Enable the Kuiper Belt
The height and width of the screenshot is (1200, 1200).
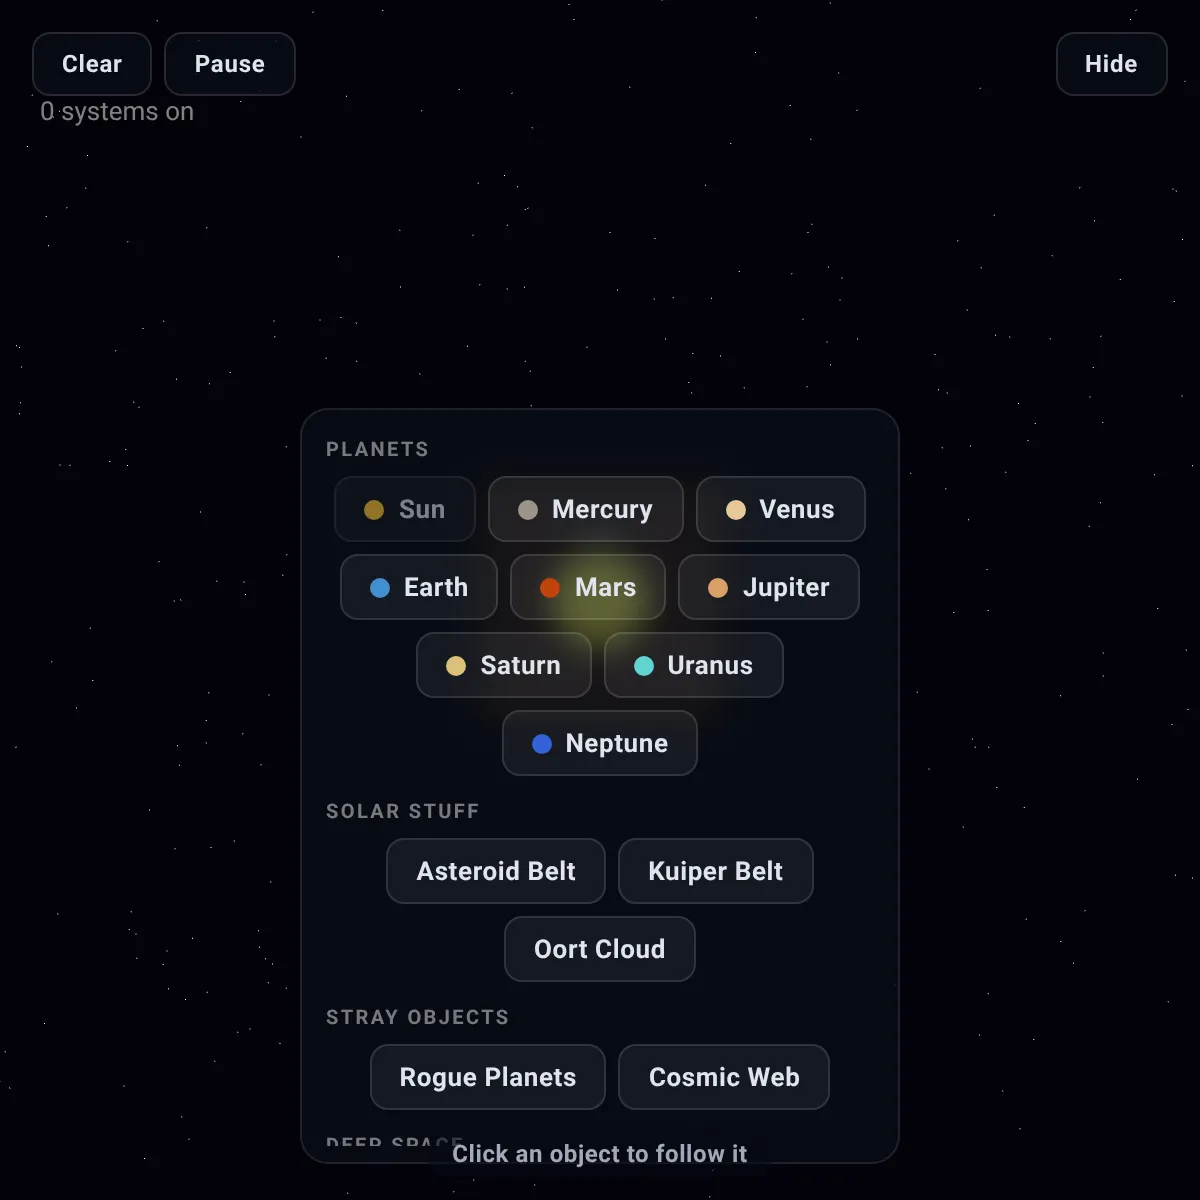(x=716, y=871)
